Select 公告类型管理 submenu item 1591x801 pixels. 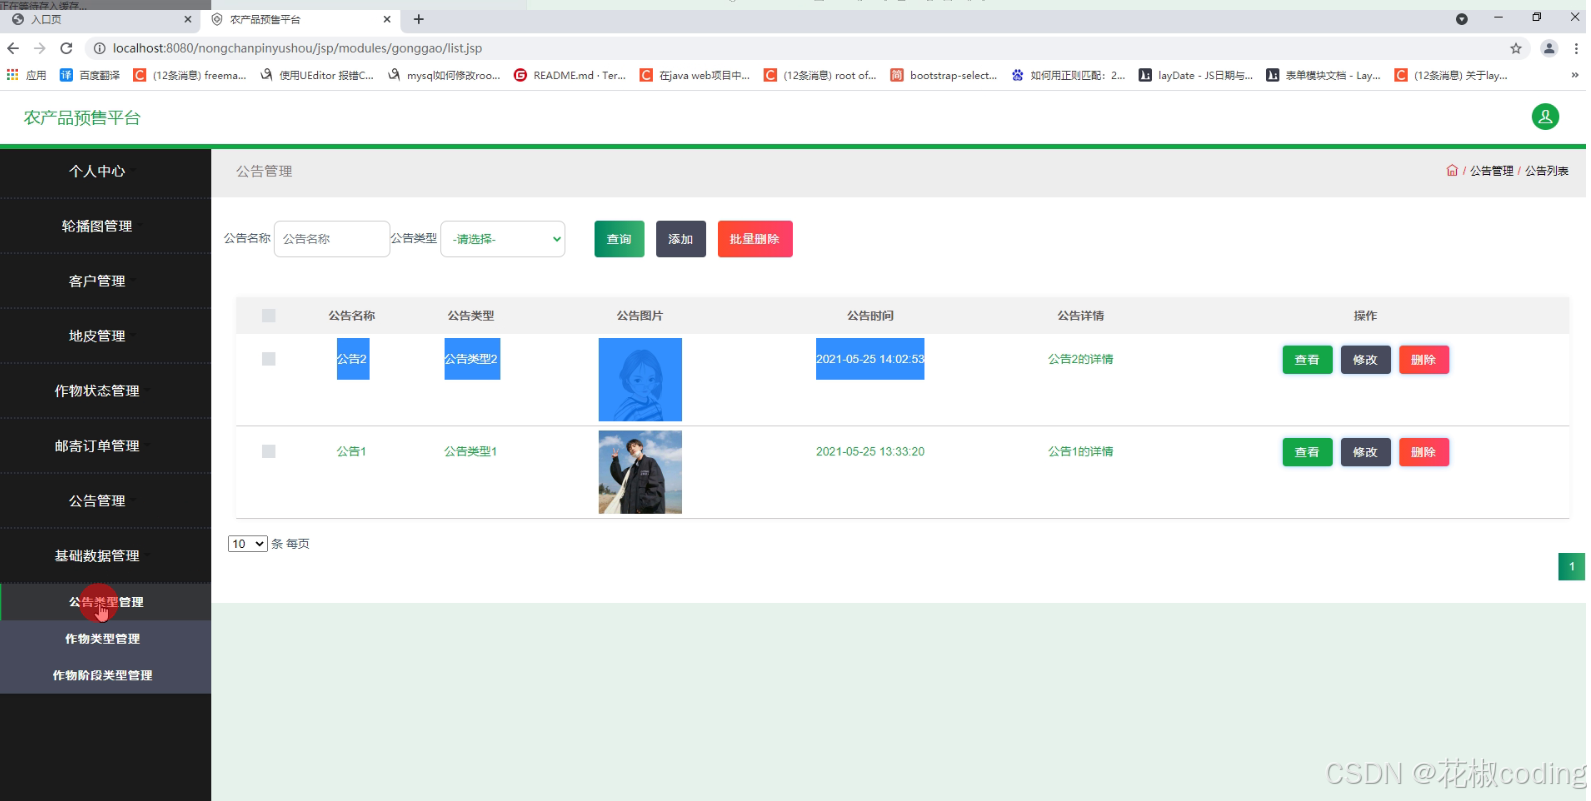point(106,602)
